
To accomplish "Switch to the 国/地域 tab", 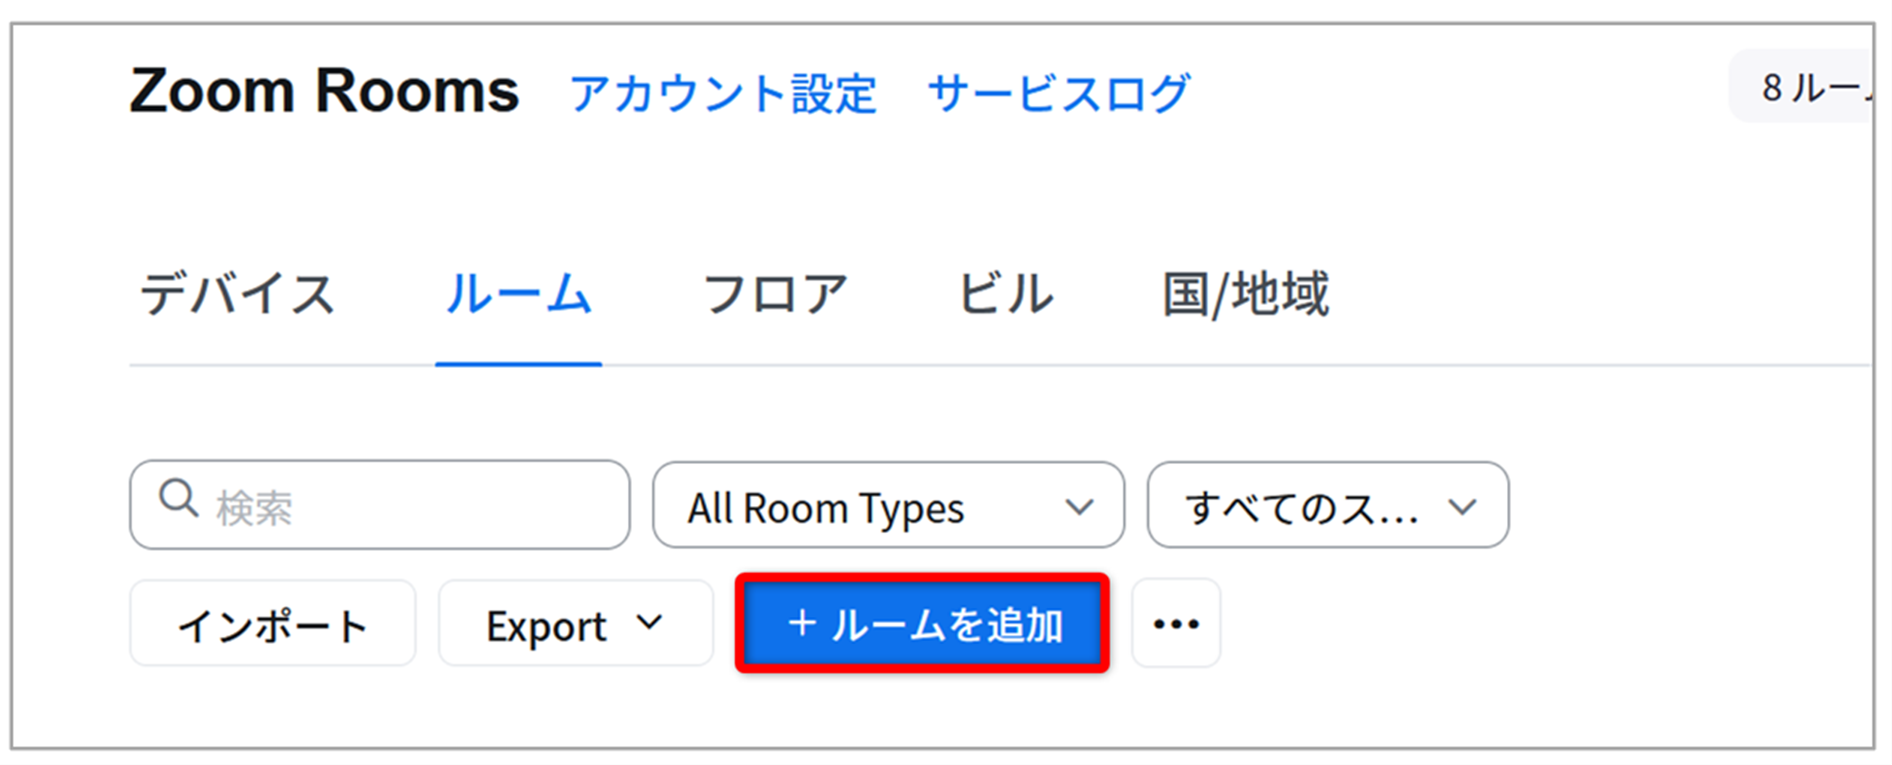I will pyautogui.click(x=1245, y=295).
